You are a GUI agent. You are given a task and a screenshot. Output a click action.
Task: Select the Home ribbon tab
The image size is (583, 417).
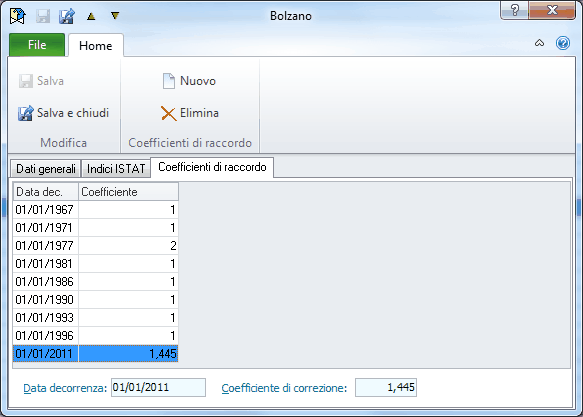tap(96, 45)
